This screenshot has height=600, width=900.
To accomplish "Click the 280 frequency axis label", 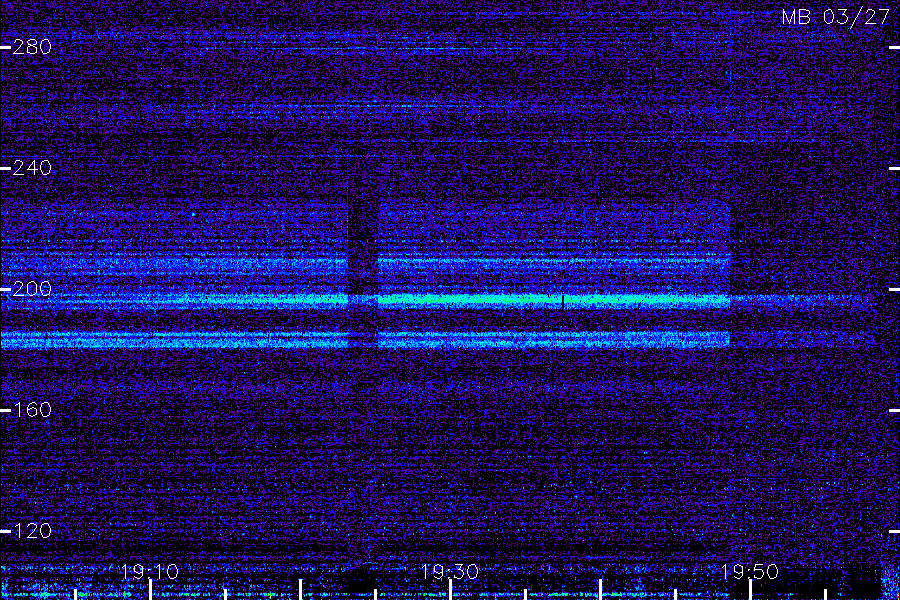I will (x=32, y=47).
